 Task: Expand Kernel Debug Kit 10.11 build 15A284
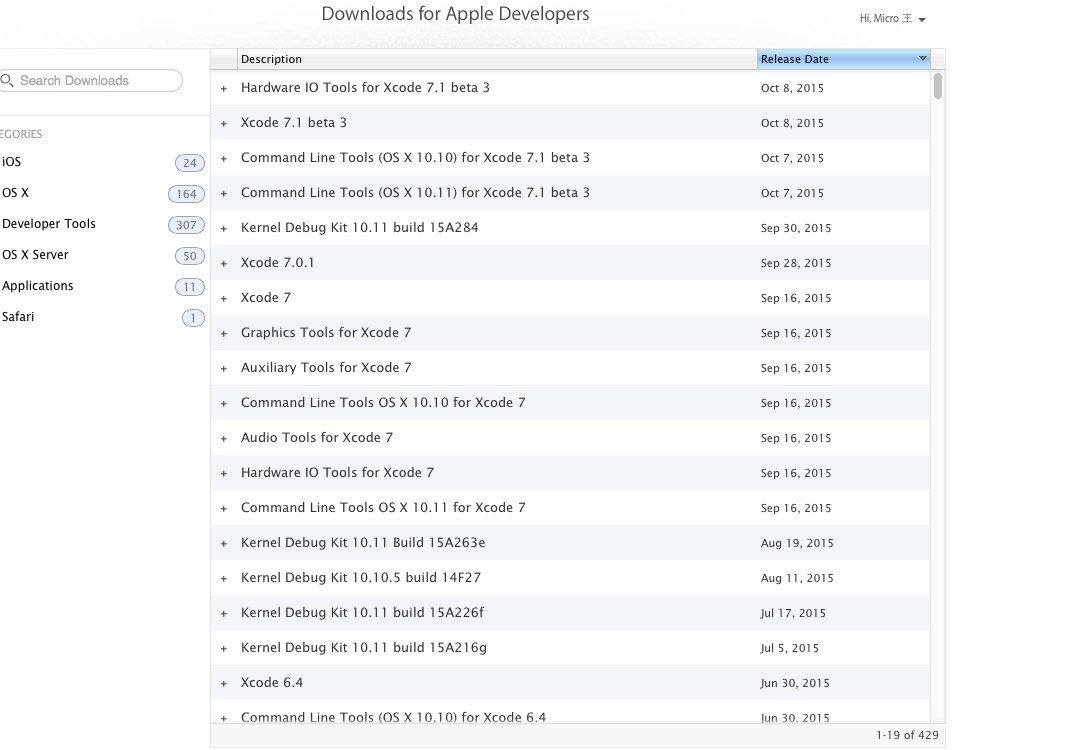click(224, 229)
